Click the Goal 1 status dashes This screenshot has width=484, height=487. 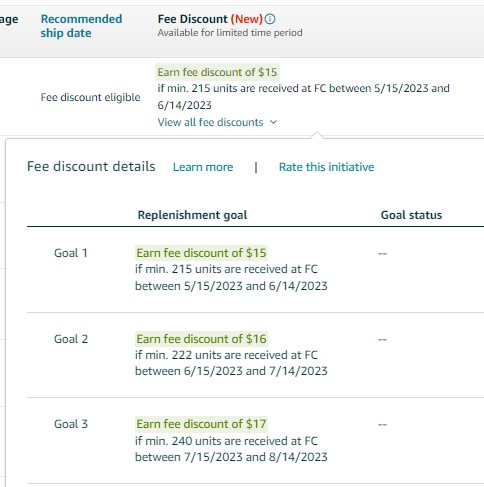382,253
